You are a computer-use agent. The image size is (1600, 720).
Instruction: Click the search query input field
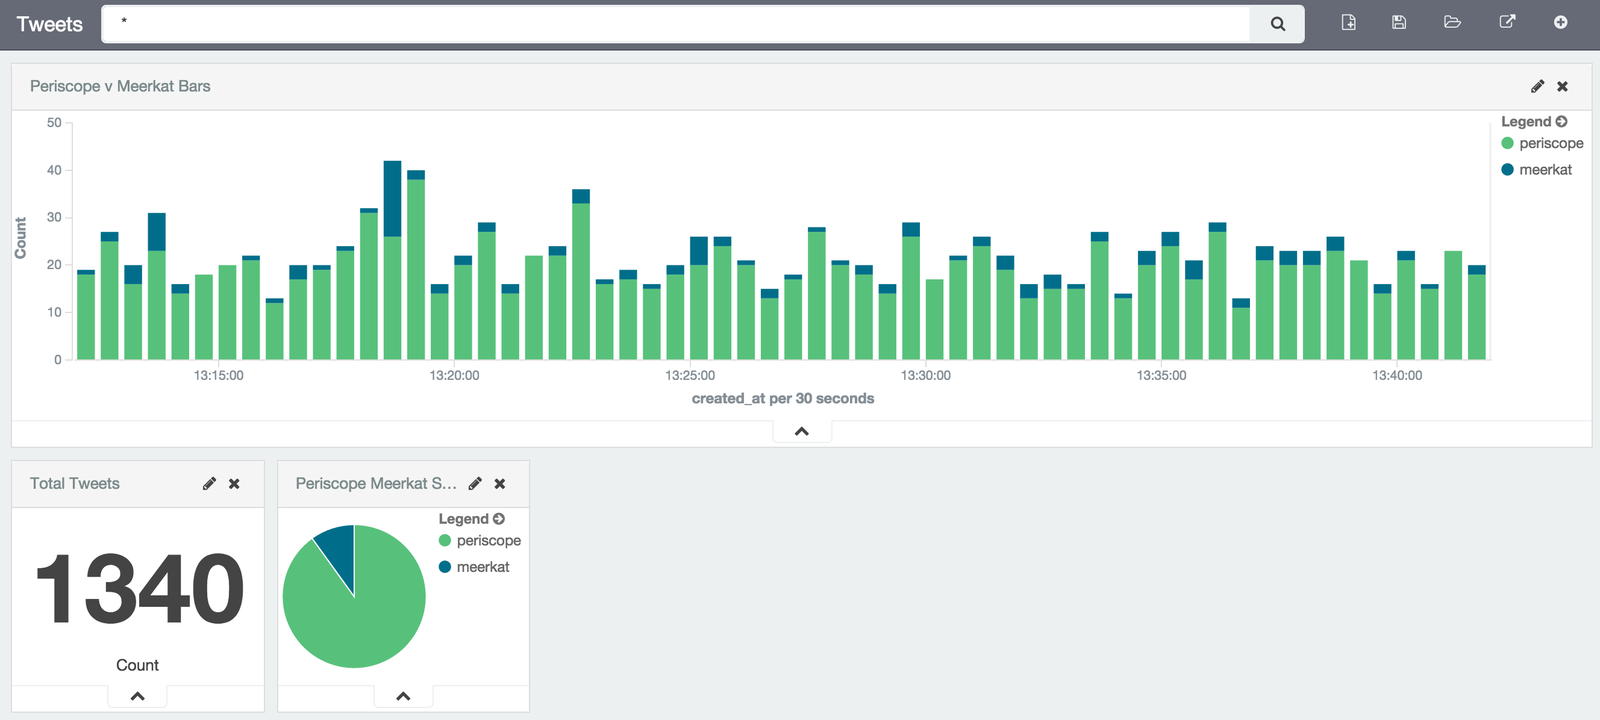point(676,24)
